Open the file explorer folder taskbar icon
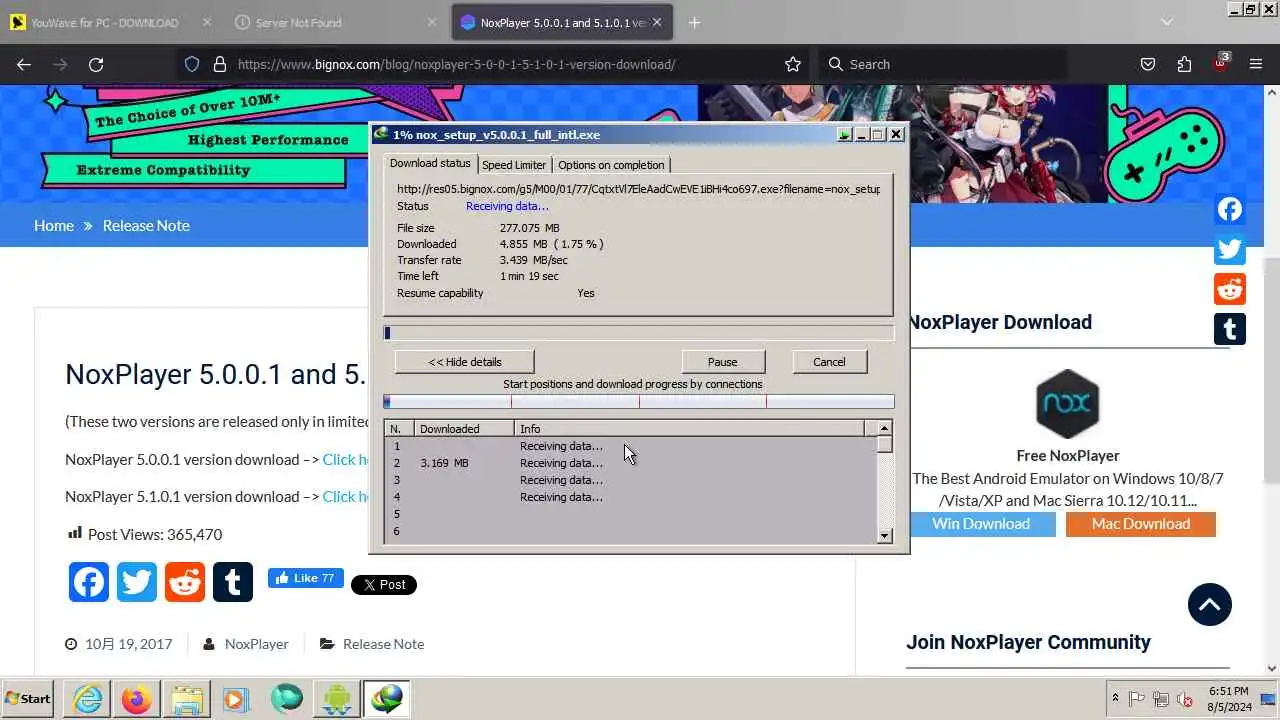The height and width of the screenshot is (720, 1280). [186, 699]
